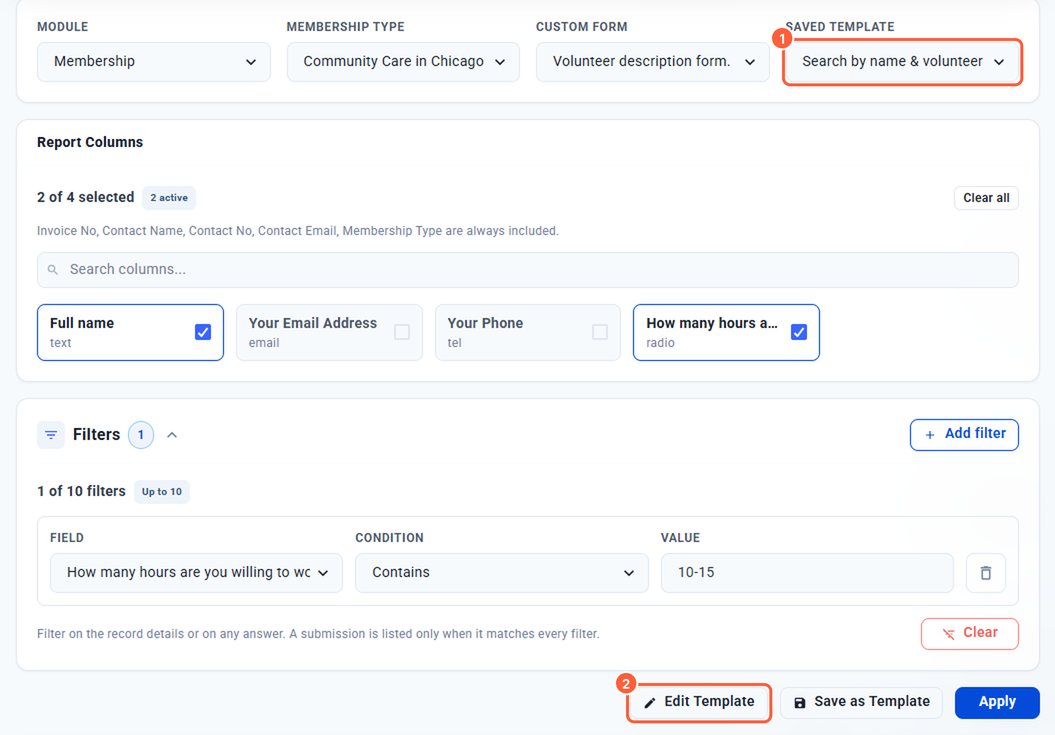Open the filter Field dropdown
The image size is (1055, 735).
pos(196,573)
